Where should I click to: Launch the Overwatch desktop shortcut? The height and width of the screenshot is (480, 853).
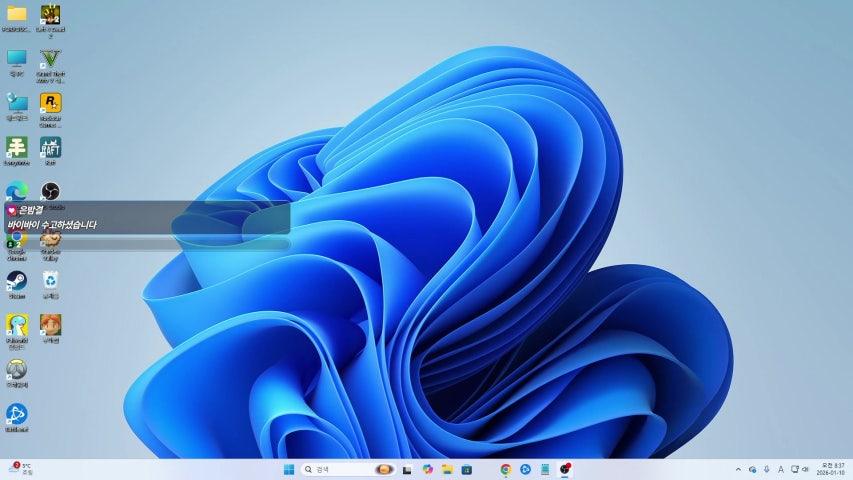17,369
